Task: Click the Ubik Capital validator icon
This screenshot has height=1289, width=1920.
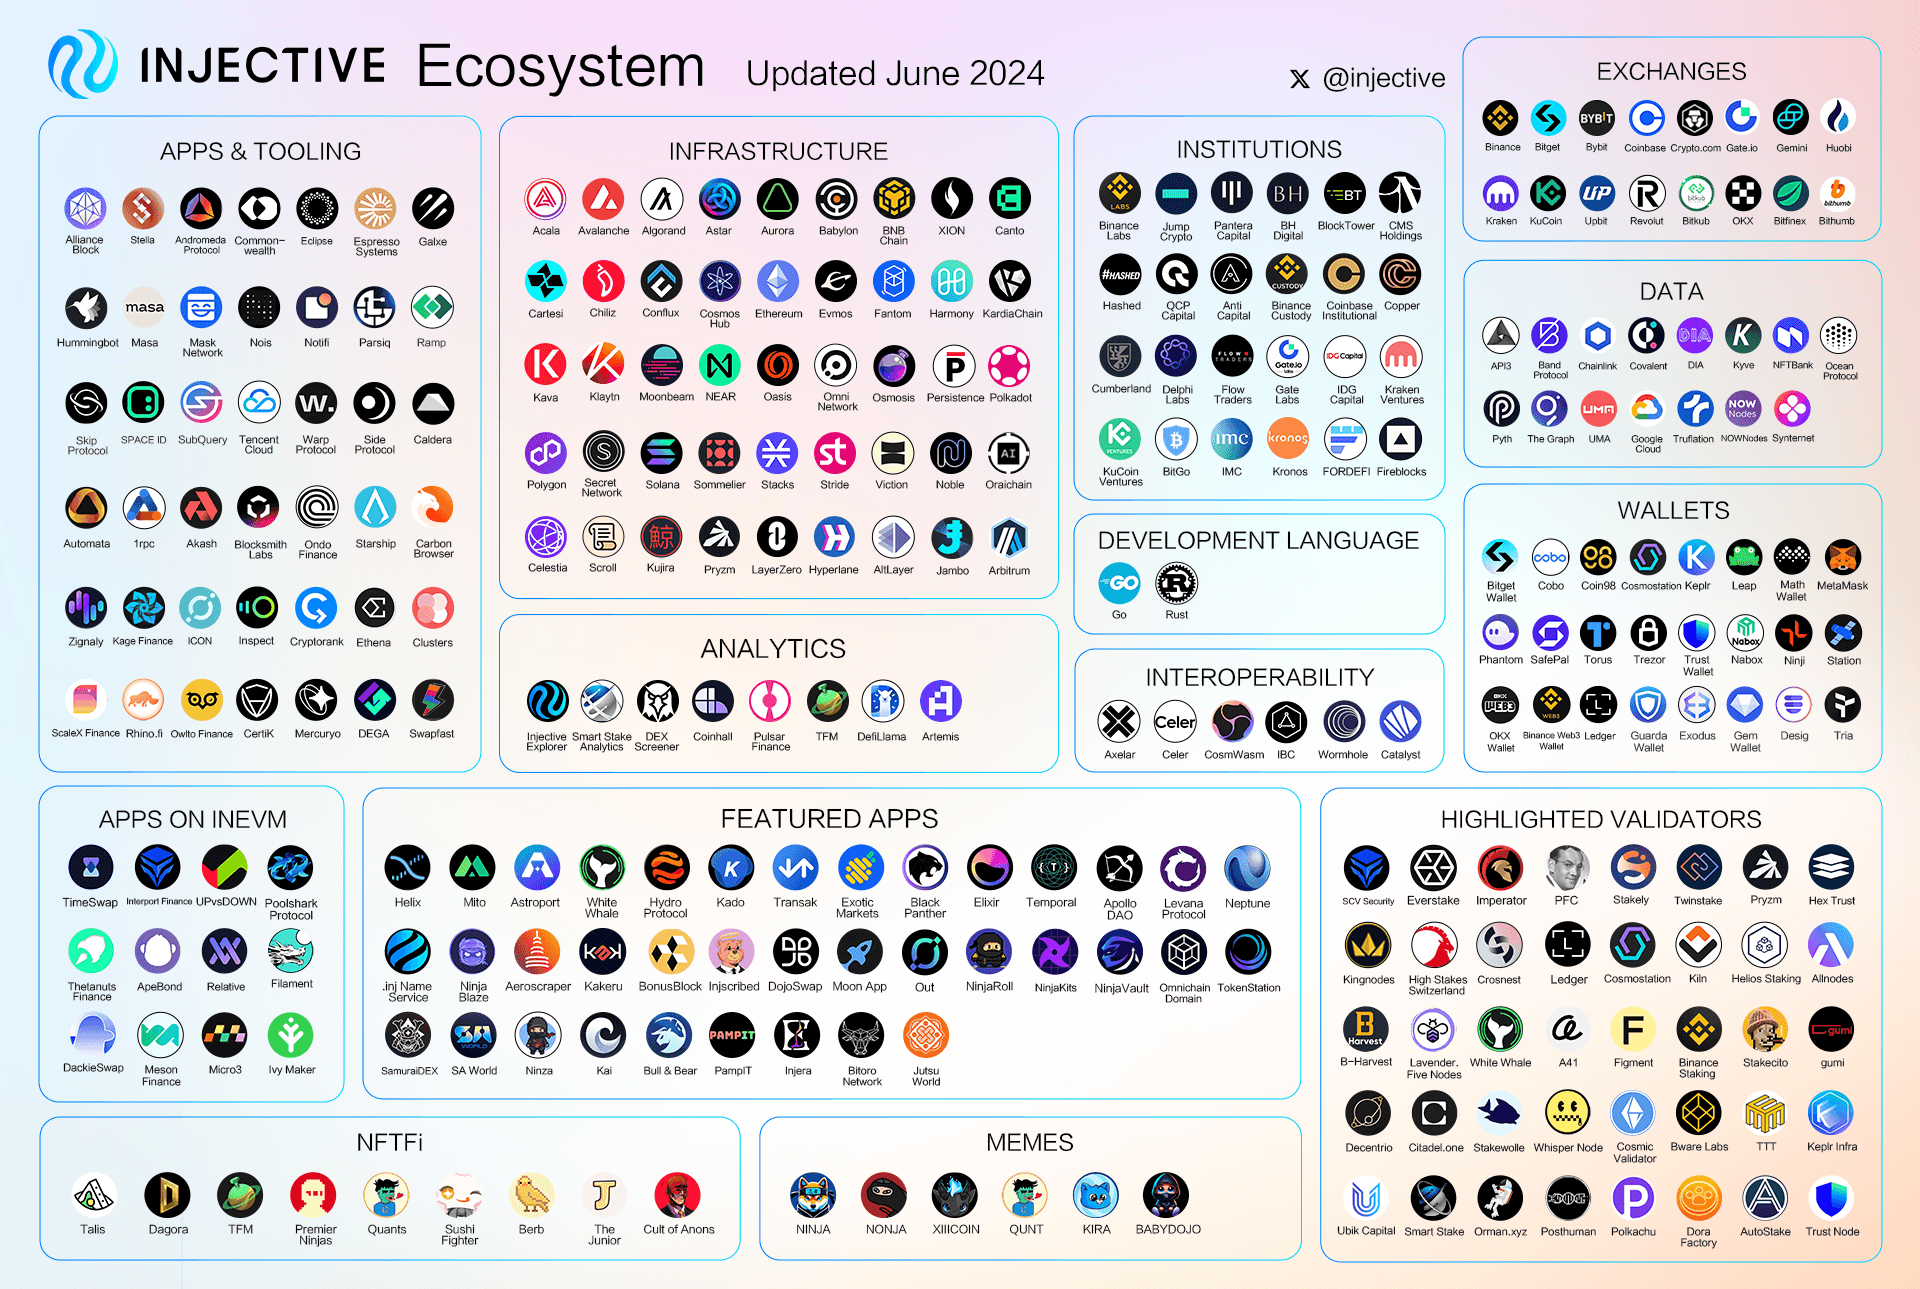Action: (1366, 1198)
